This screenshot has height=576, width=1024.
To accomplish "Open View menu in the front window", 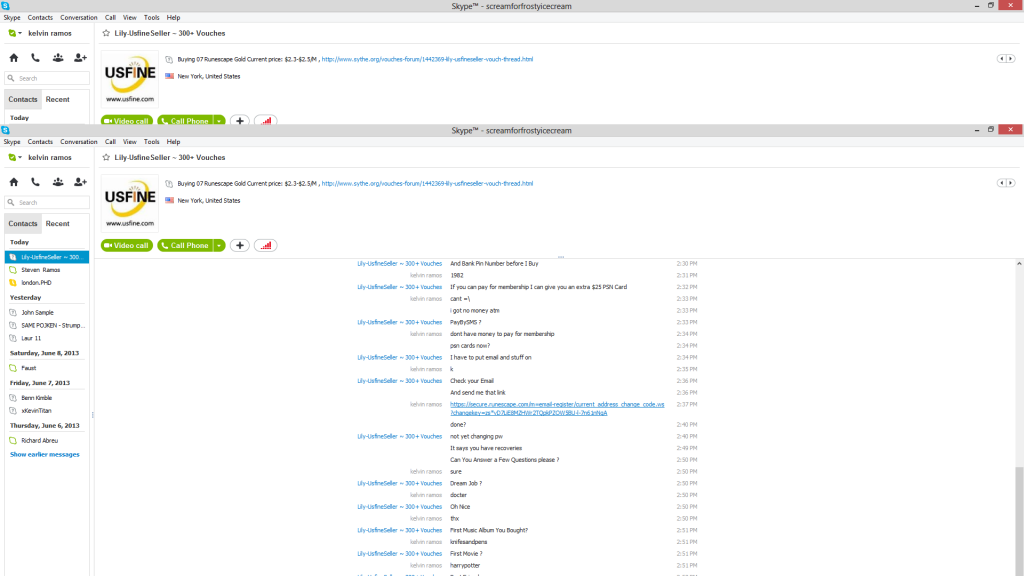I will pyautogui.click(x=130, y=142).
